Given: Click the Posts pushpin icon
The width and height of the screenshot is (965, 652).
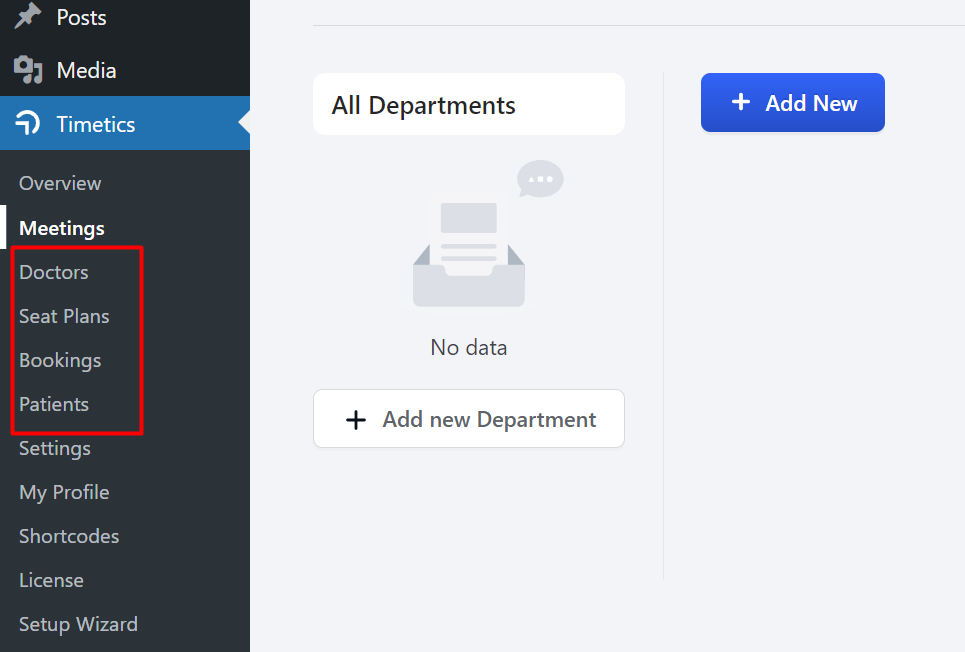Looking at the screenshot, I should (x=28, y=16).
